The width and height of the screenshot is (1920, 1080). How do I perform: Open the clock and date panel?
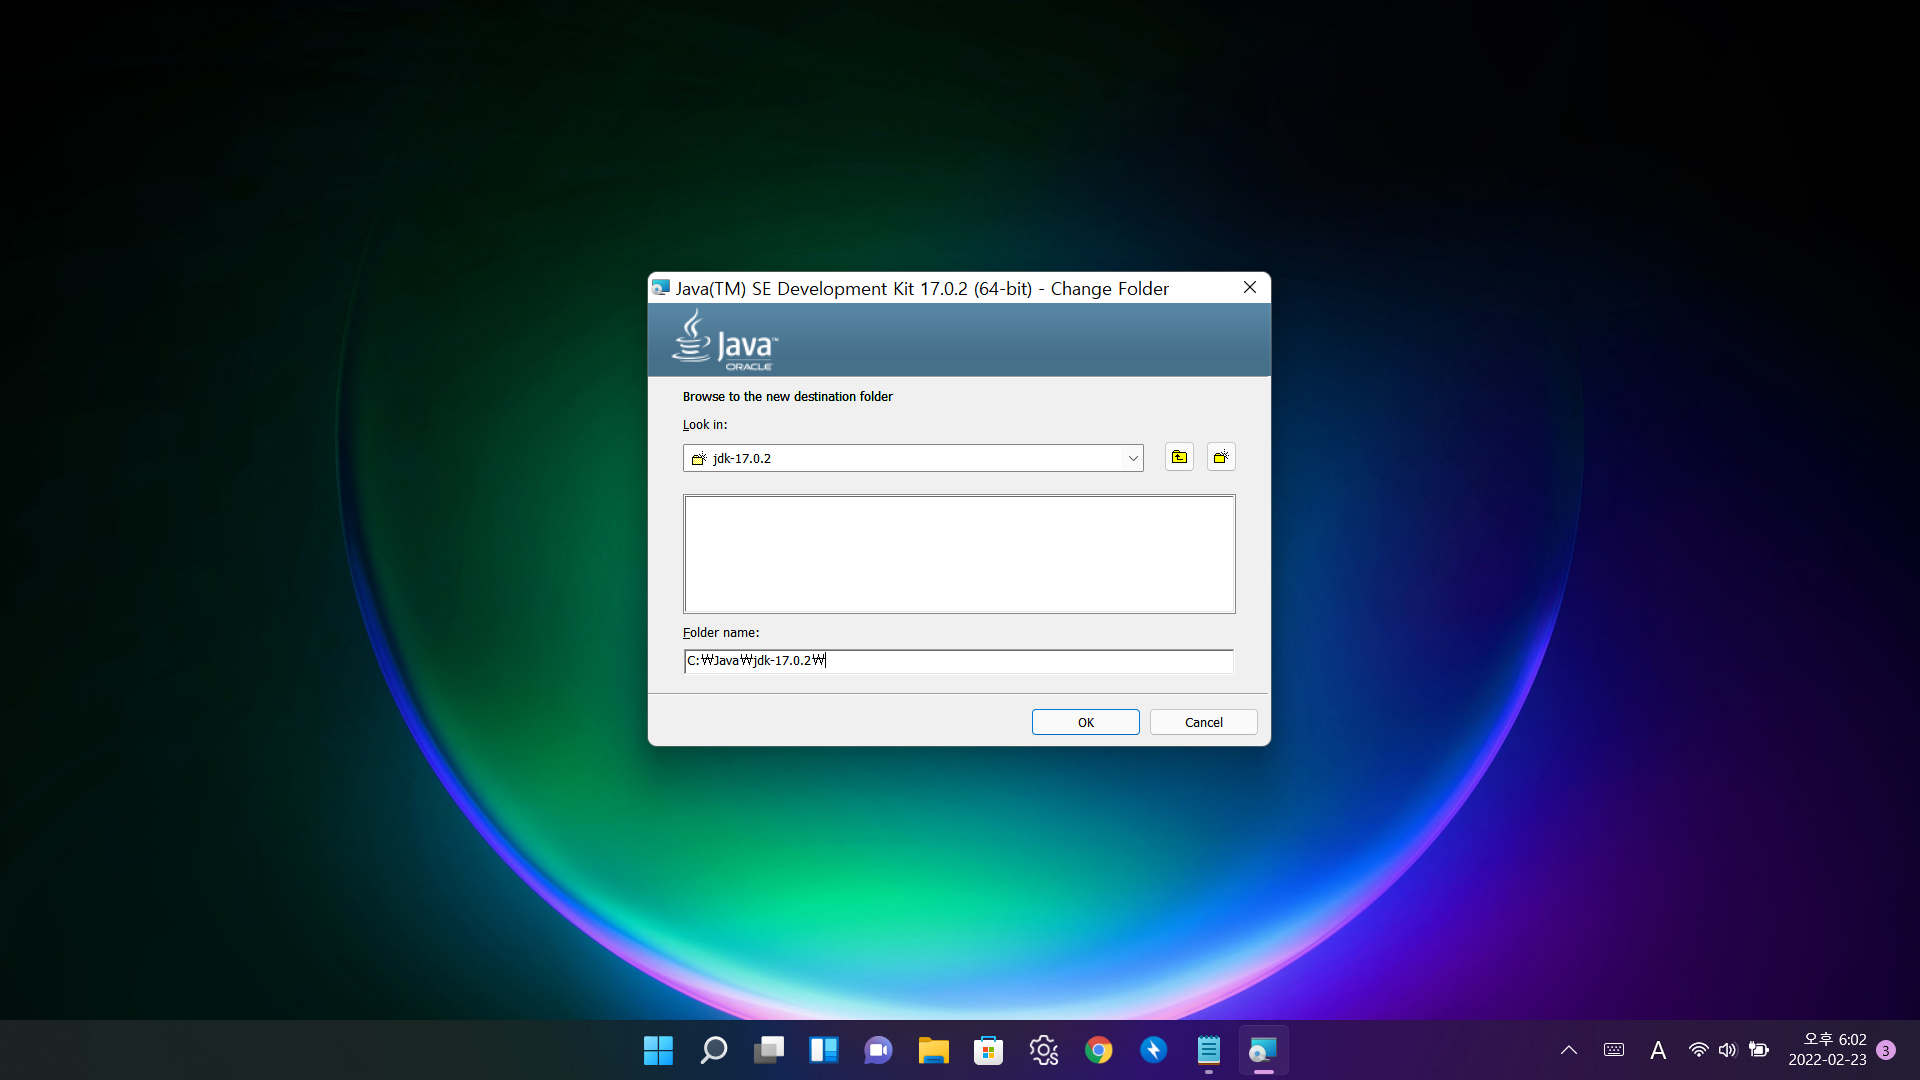coord(1827,1050)
